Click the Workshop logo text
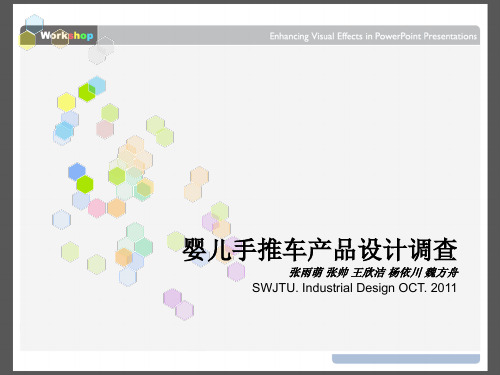Viewport: 500px width, 375px height. (x=67, y=35)
